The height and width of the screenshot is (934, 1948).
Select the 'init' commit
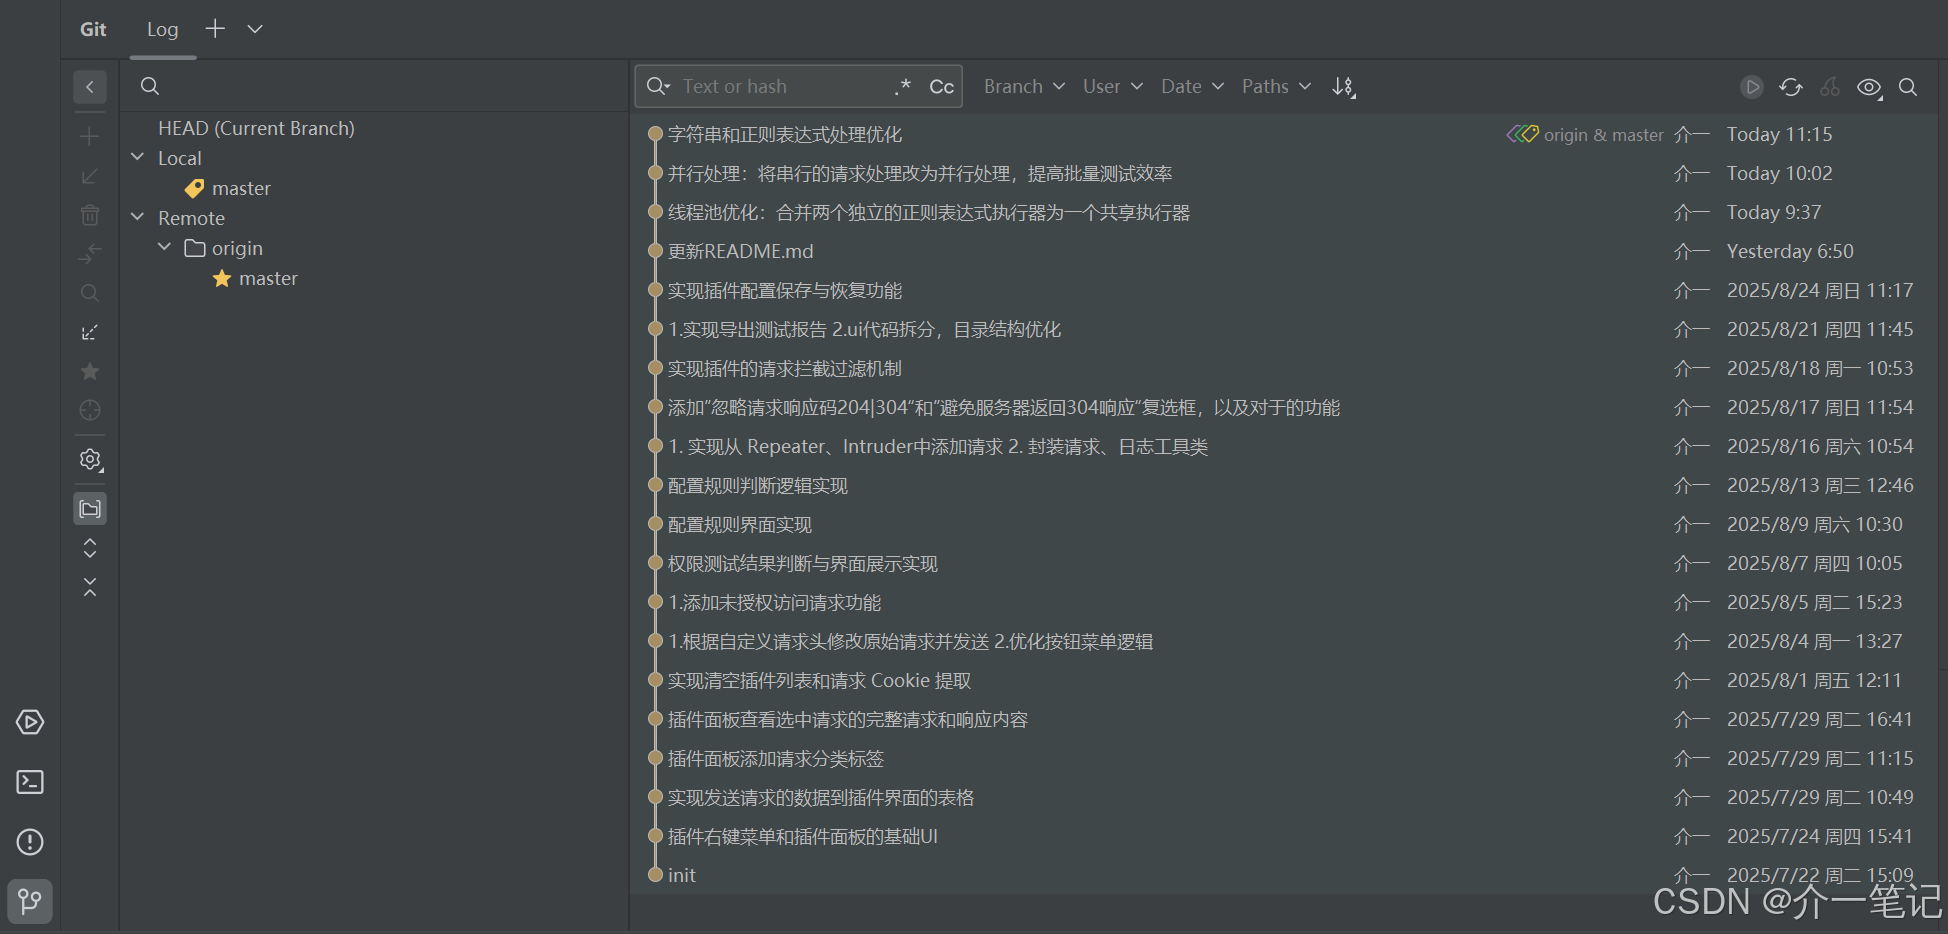pyautogui.click(x=682, y=875)
